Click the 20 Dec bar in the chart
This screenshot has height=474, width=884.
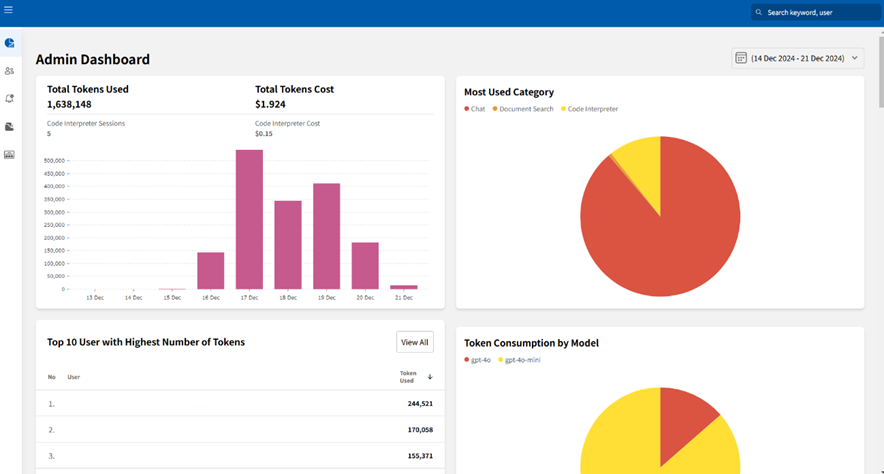(x=365, y=265)
